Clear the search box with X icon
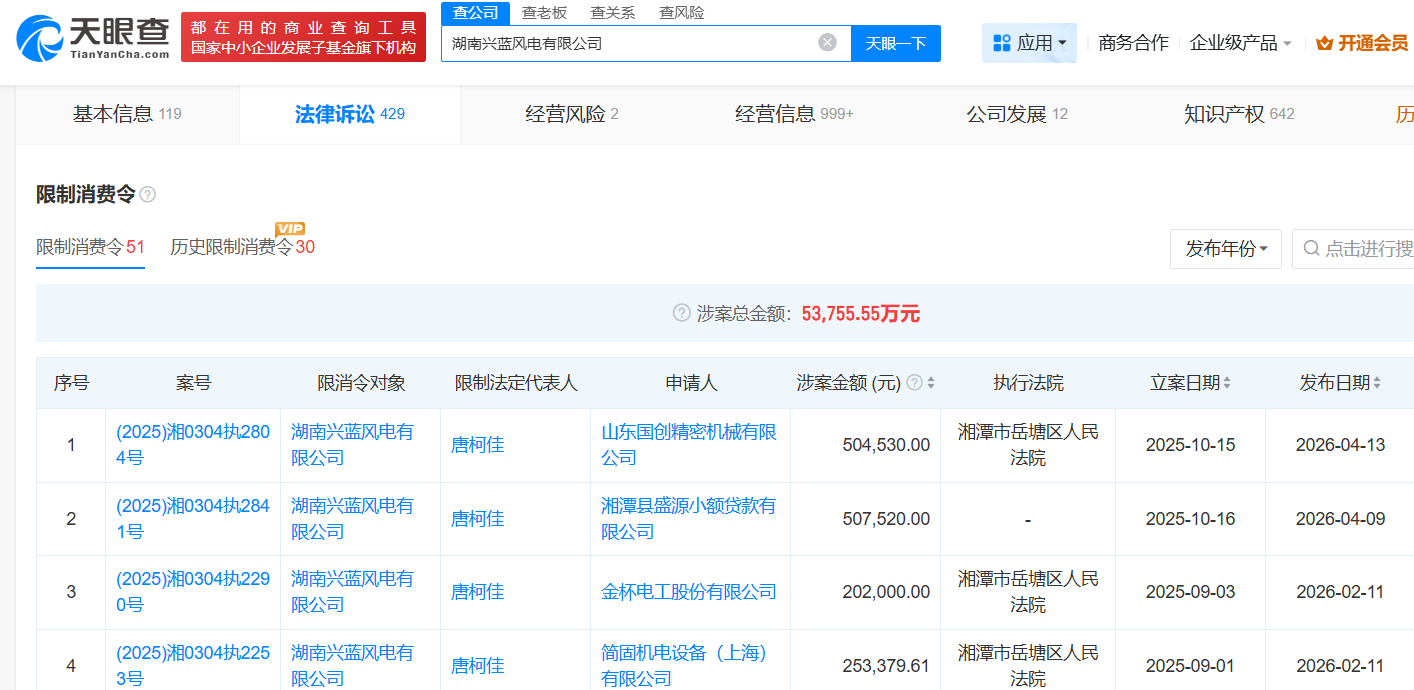Image resolution: width=1414 pixels, height=690 pixels. (827, 42)
